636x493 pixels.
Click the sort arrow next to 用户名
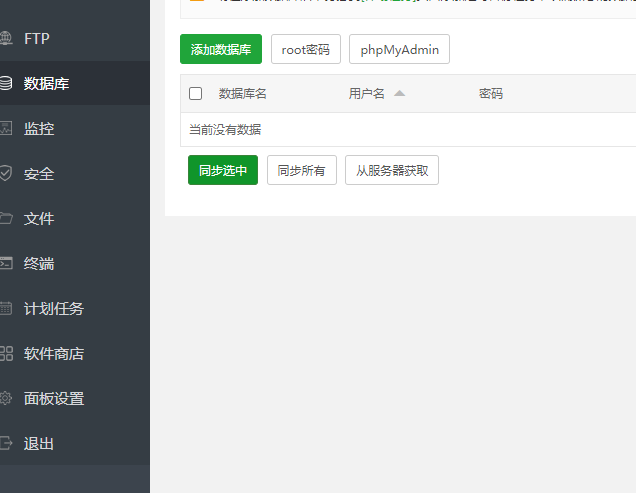pyautogui.click(x=400, y=93)
